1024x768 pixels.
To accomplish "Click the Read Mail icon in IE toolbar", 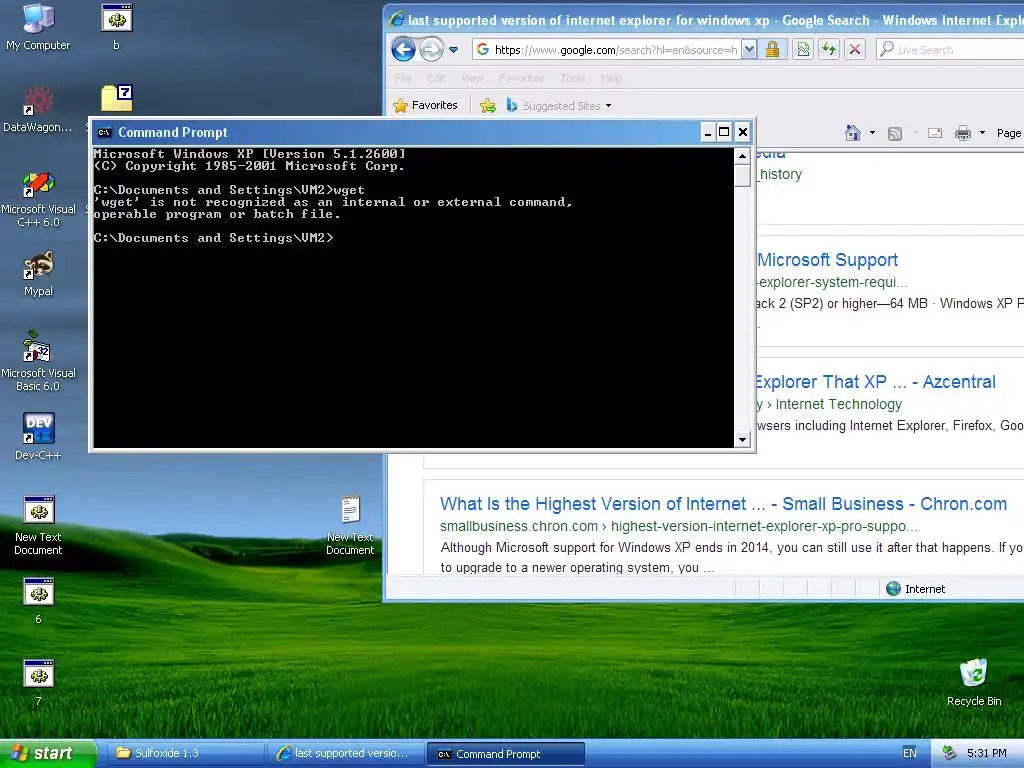I will (935, 133).
